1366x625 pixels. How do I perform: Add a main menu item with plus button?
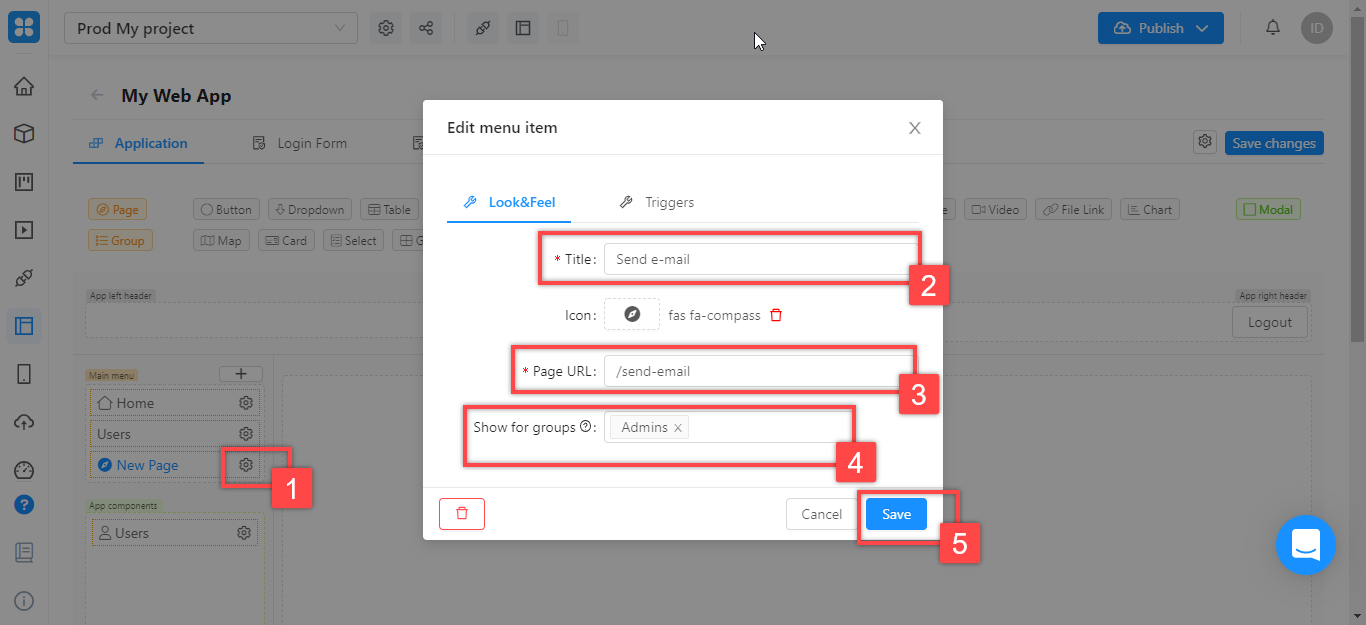point(241,374)
